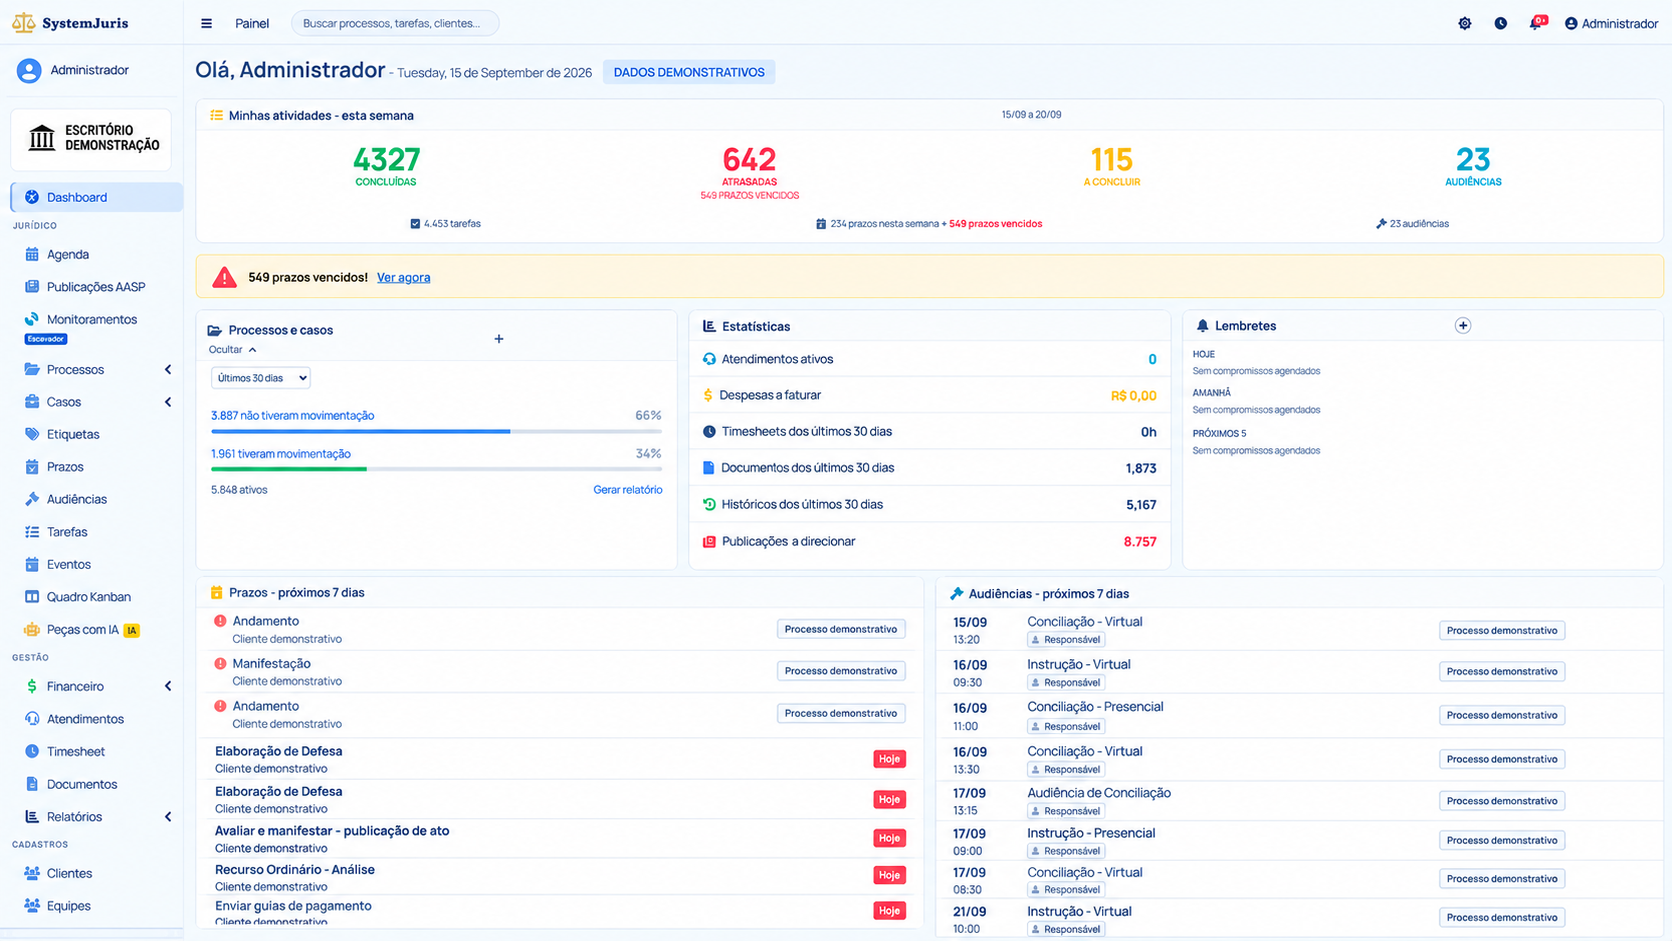Click the SystemJuris scales logo
The height and width of the screenshot is (941, 1672).
point(23,22)
